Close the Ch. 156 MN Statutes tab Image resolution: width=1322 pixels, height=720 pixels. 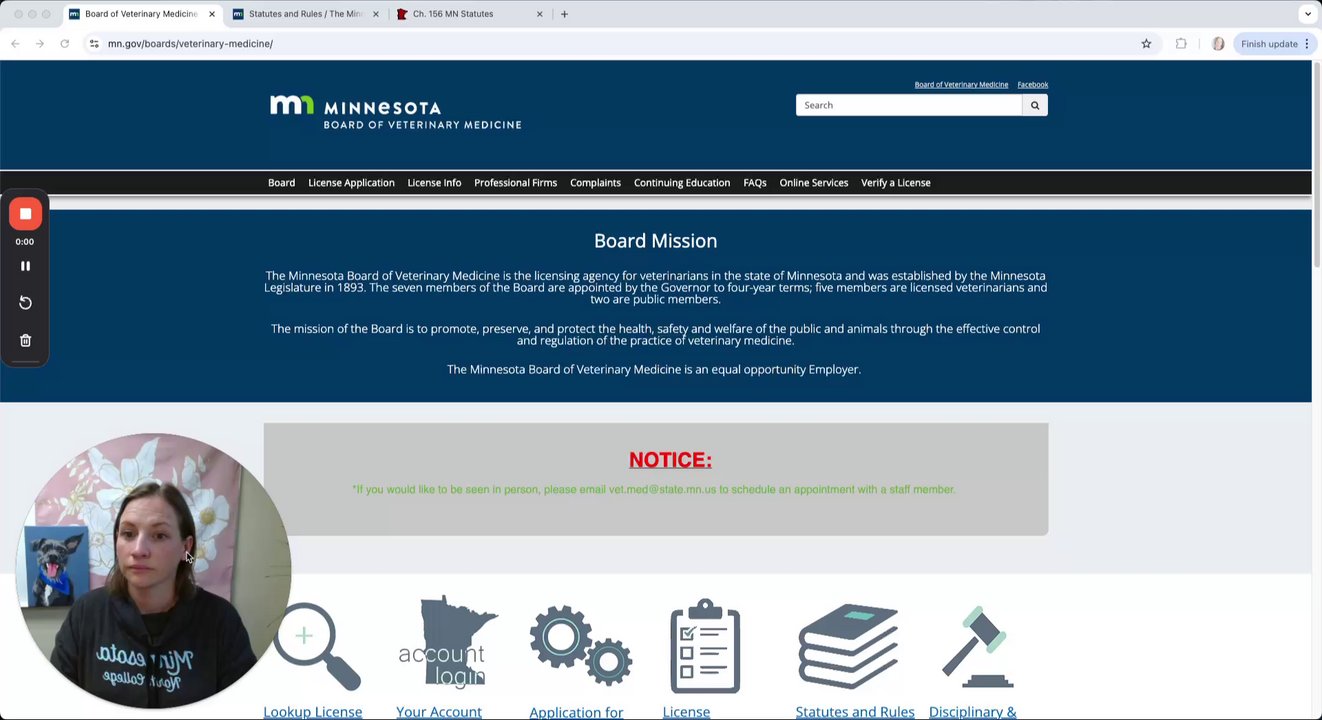[540, 14]
